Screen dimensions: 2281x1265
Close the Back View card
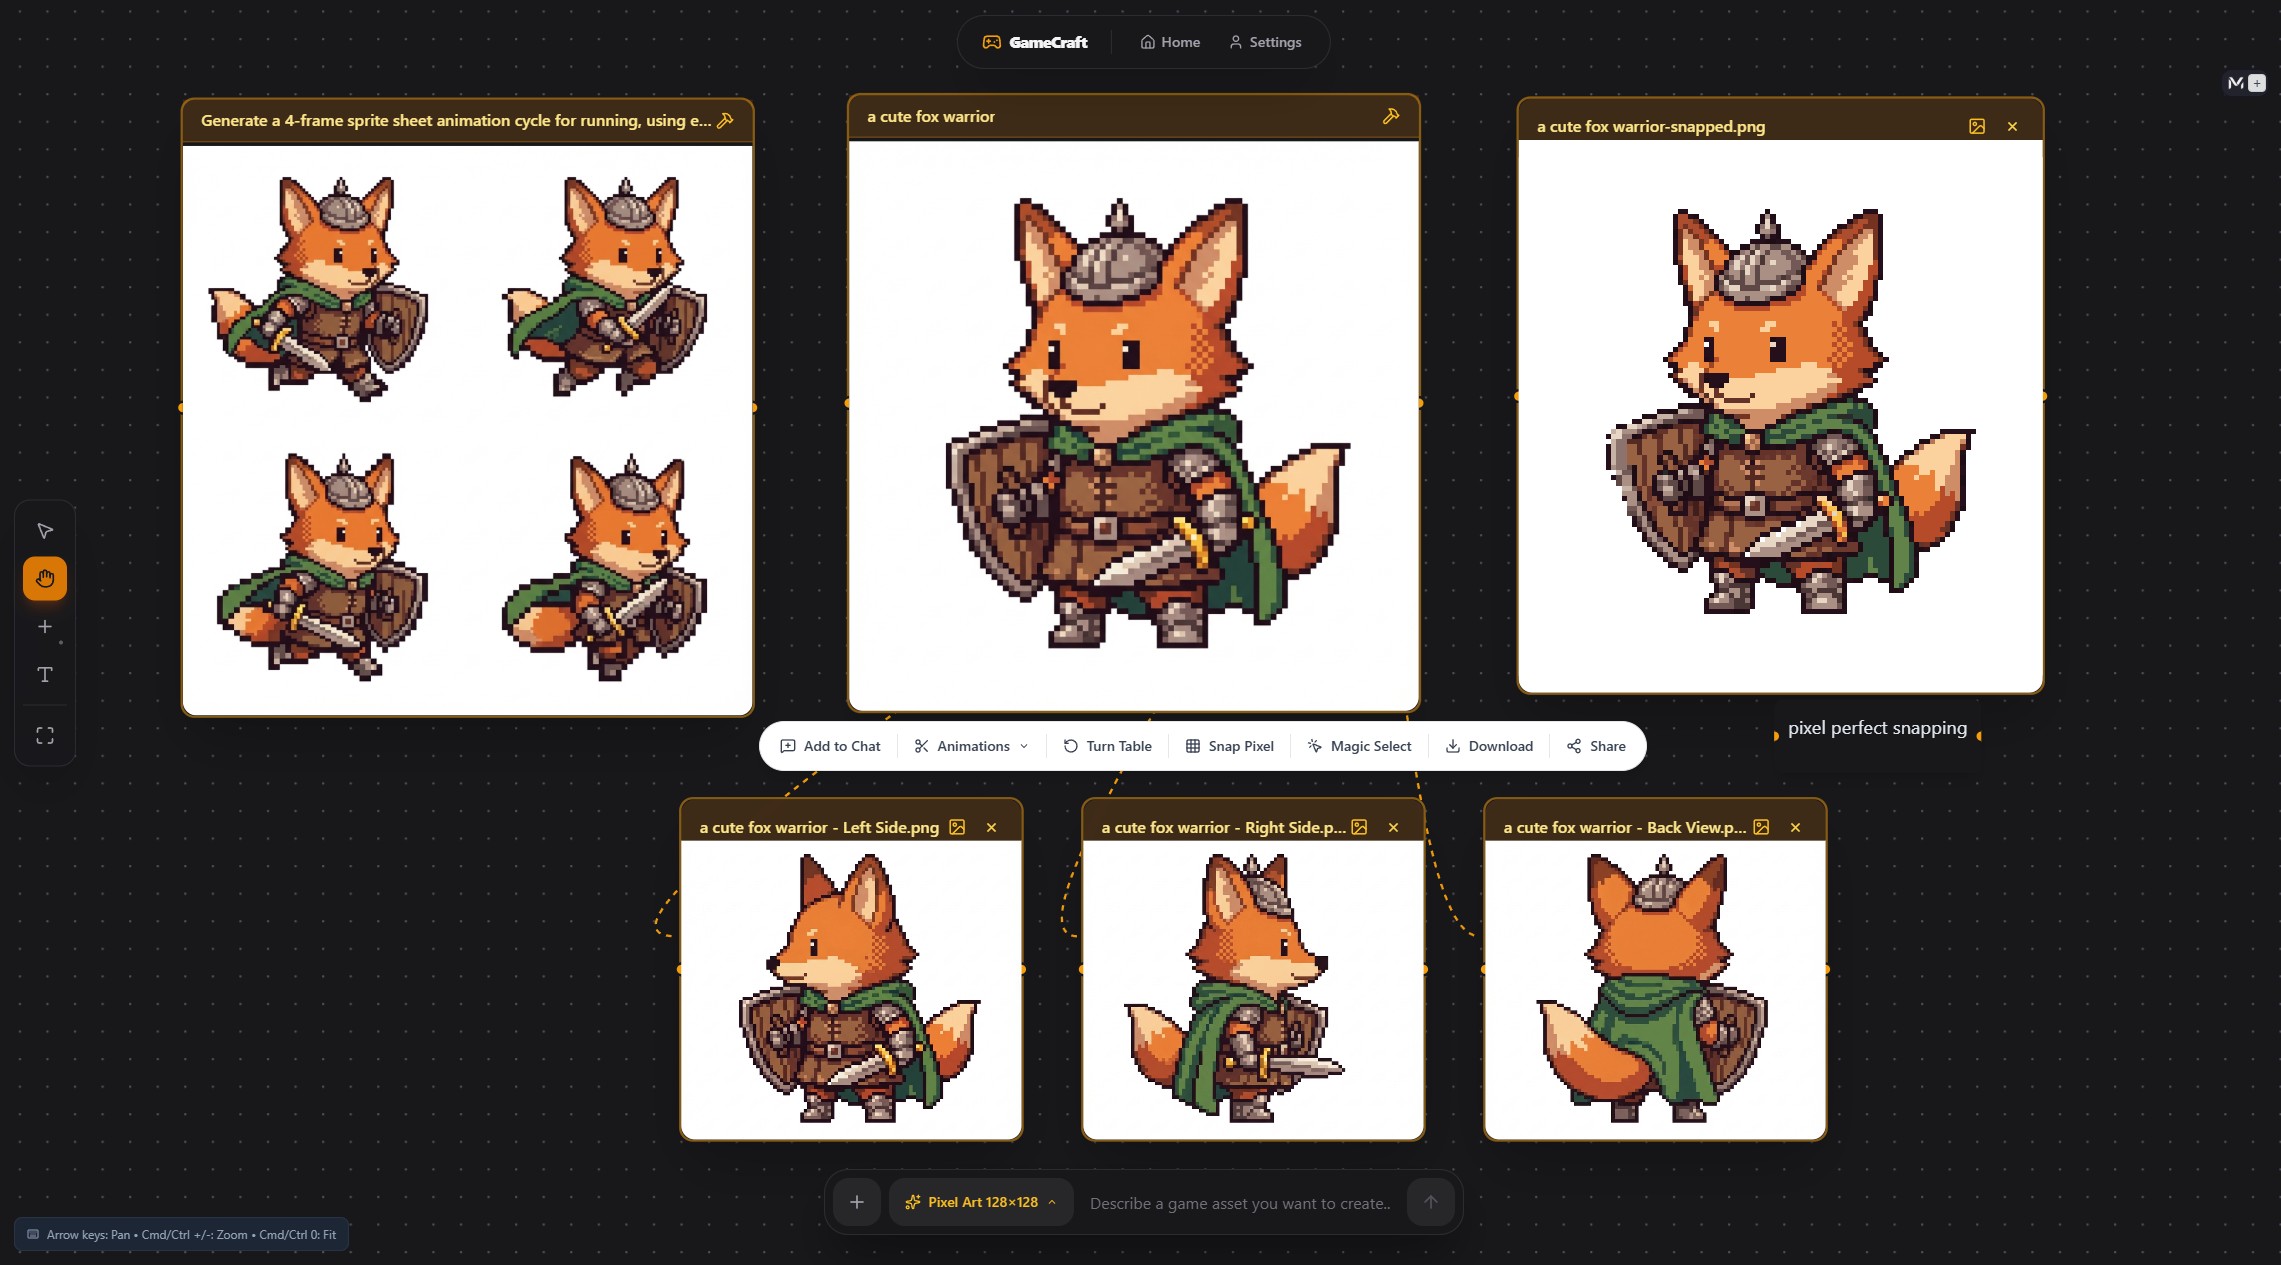pos(1795,827)
